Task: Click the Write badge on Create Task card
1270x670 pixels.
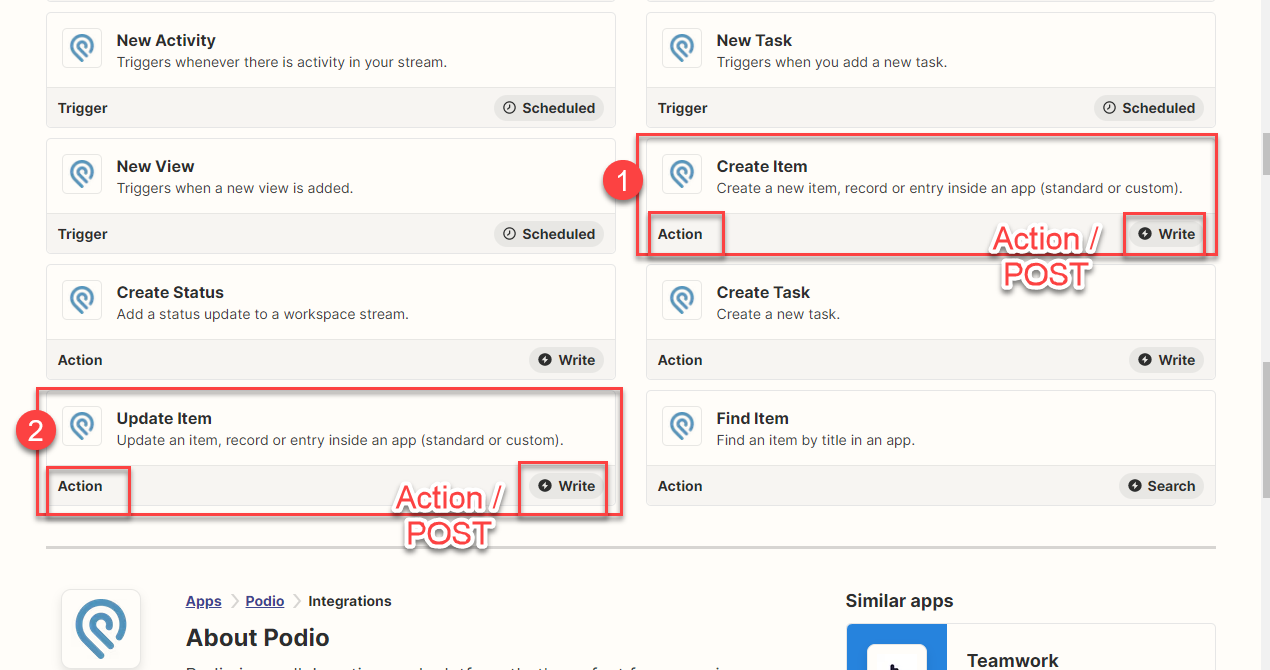Action: click(1166, 360)
